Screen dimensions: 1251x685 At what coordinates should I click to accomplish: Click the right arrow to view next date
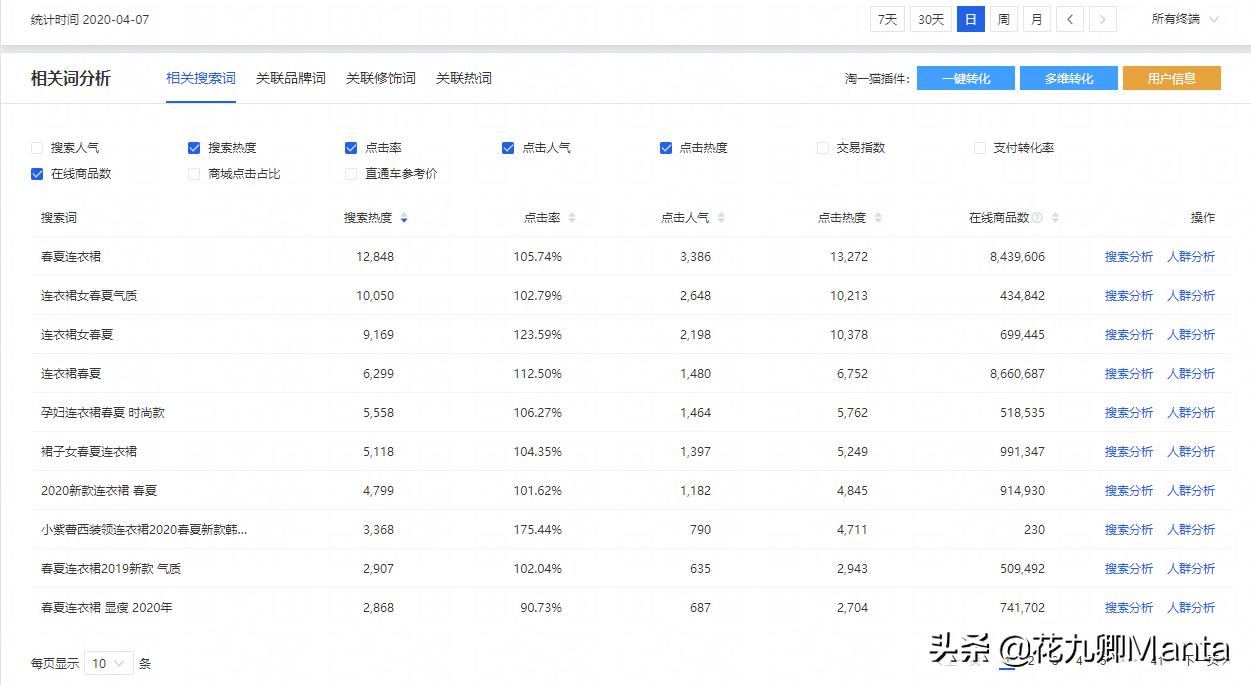pos(1103,18)
